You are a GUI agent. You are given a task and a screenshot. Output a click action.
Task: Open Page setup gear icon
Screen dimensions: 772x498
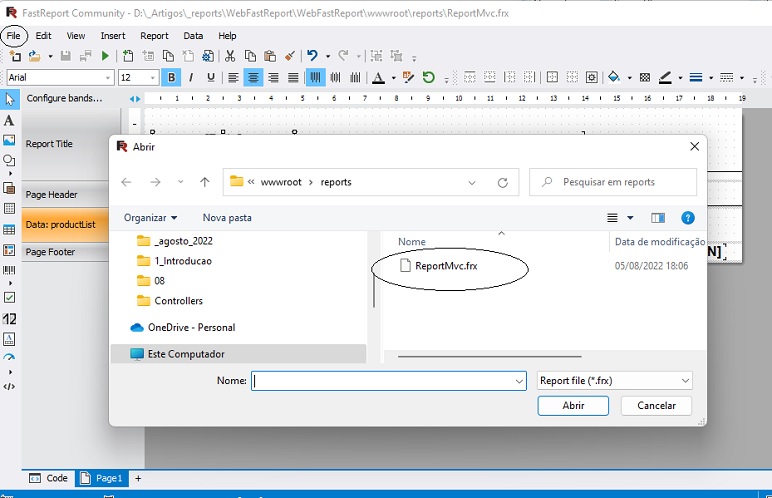point(208,56)
